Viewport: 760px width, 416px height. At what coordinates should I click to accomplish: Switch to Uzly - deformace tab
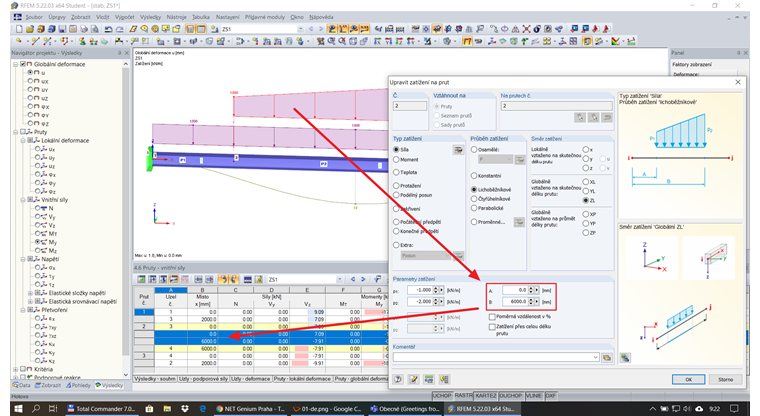click(250, 379)
